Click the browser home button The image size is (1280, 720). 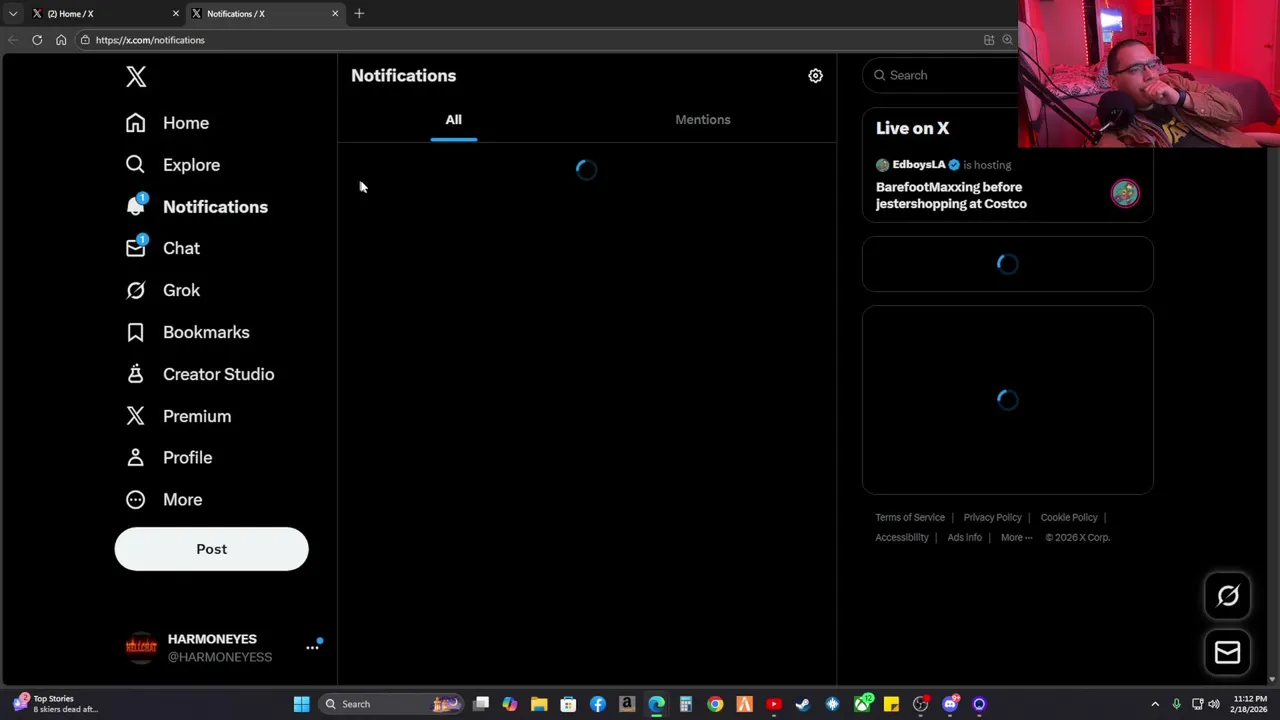click(x=61, y=40)
